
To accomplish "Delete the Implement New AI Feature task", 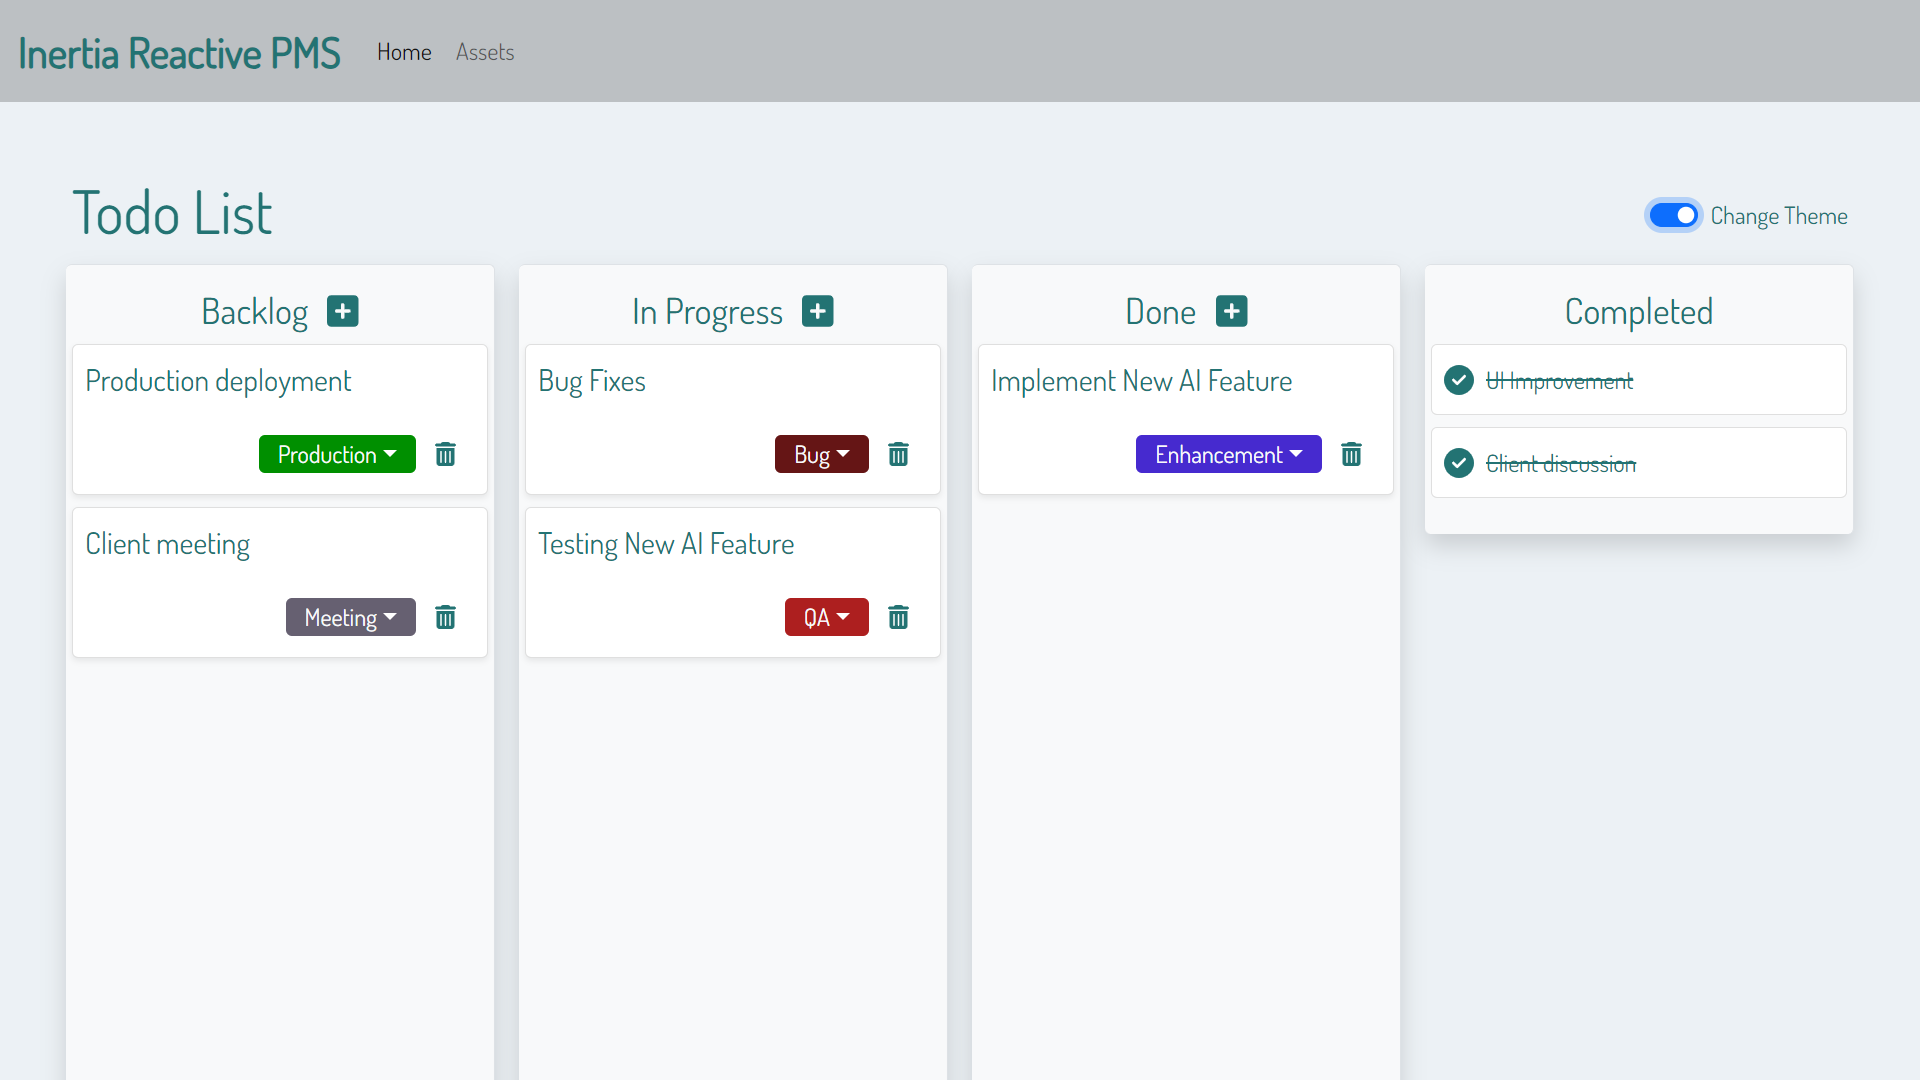I will [1351, 454].
